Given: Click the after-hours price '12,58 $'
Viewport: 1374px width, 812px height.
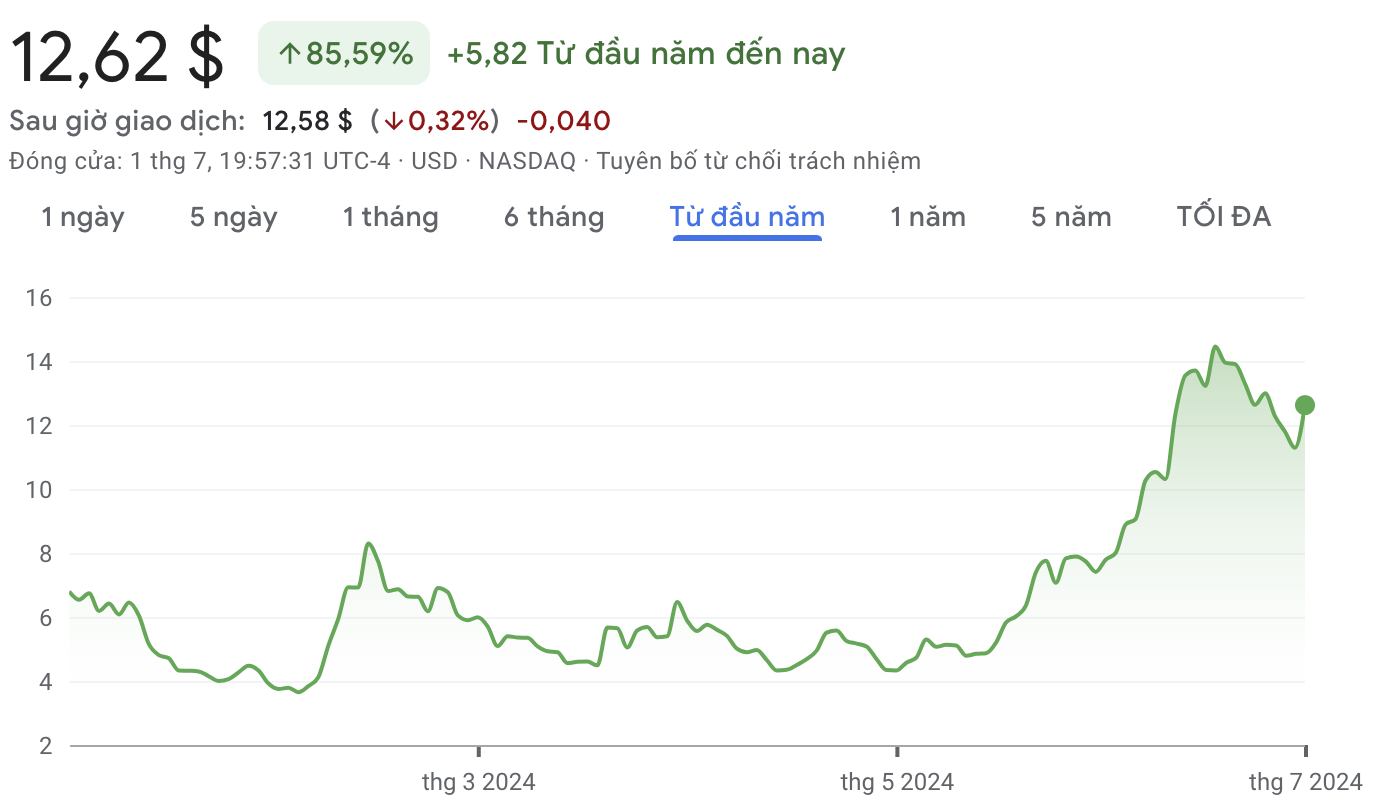Looking at the screenshot, I should 308,122.
